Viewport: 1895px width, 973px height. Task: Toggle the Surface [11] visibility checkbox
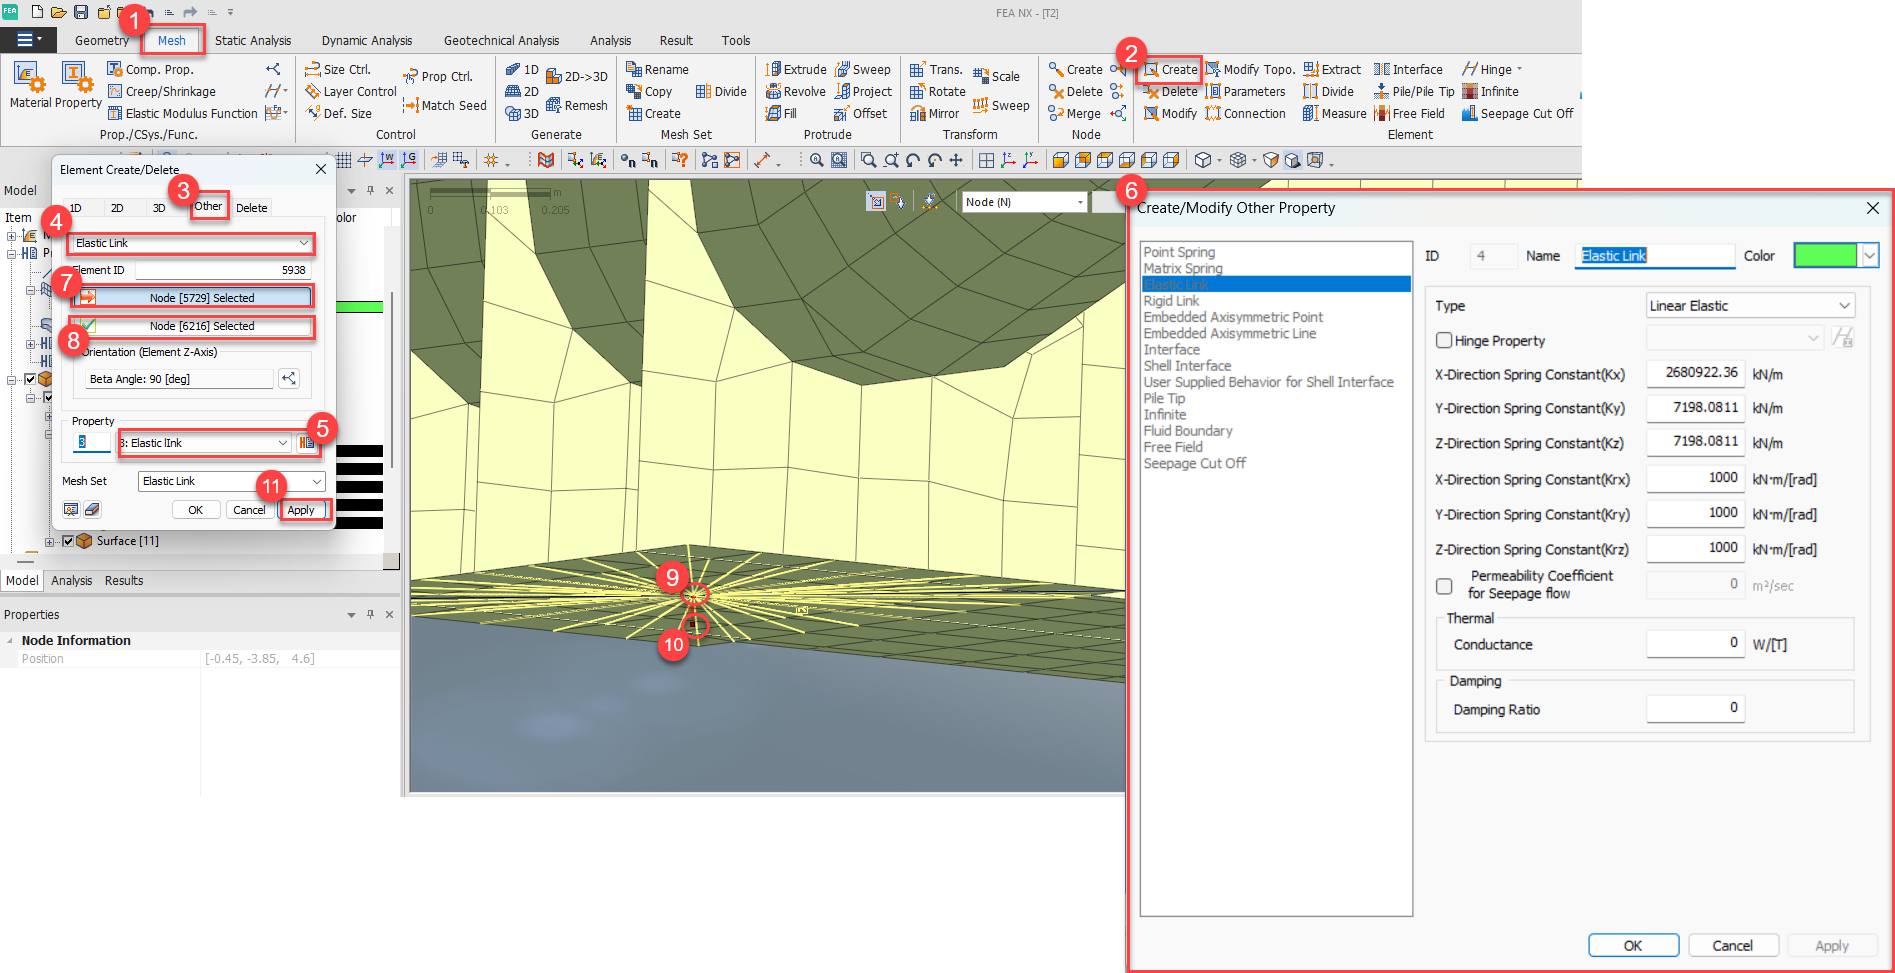[x=68, y=540]
